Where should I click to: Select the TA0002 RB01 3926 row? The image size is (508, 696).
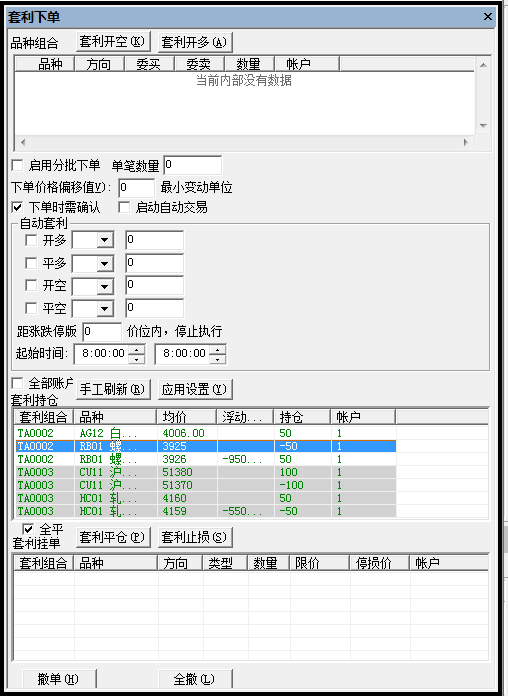206,459
